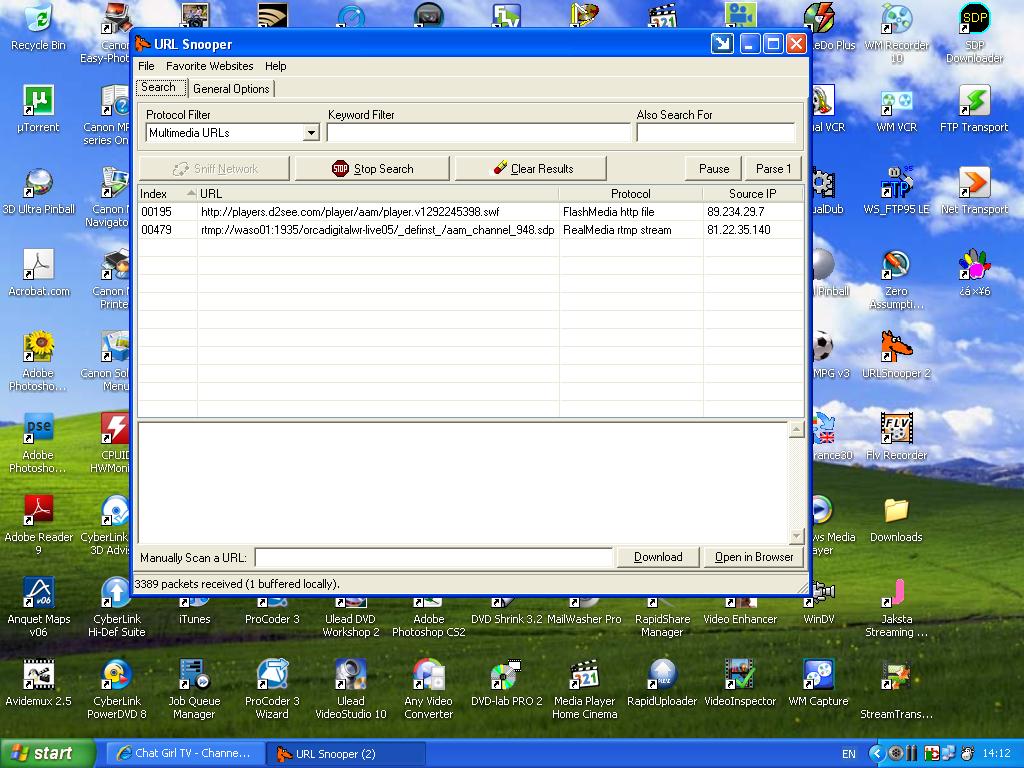The image size is (1024, 768).
Task: Click the Source IP column header
Action: tap(753, 194)
